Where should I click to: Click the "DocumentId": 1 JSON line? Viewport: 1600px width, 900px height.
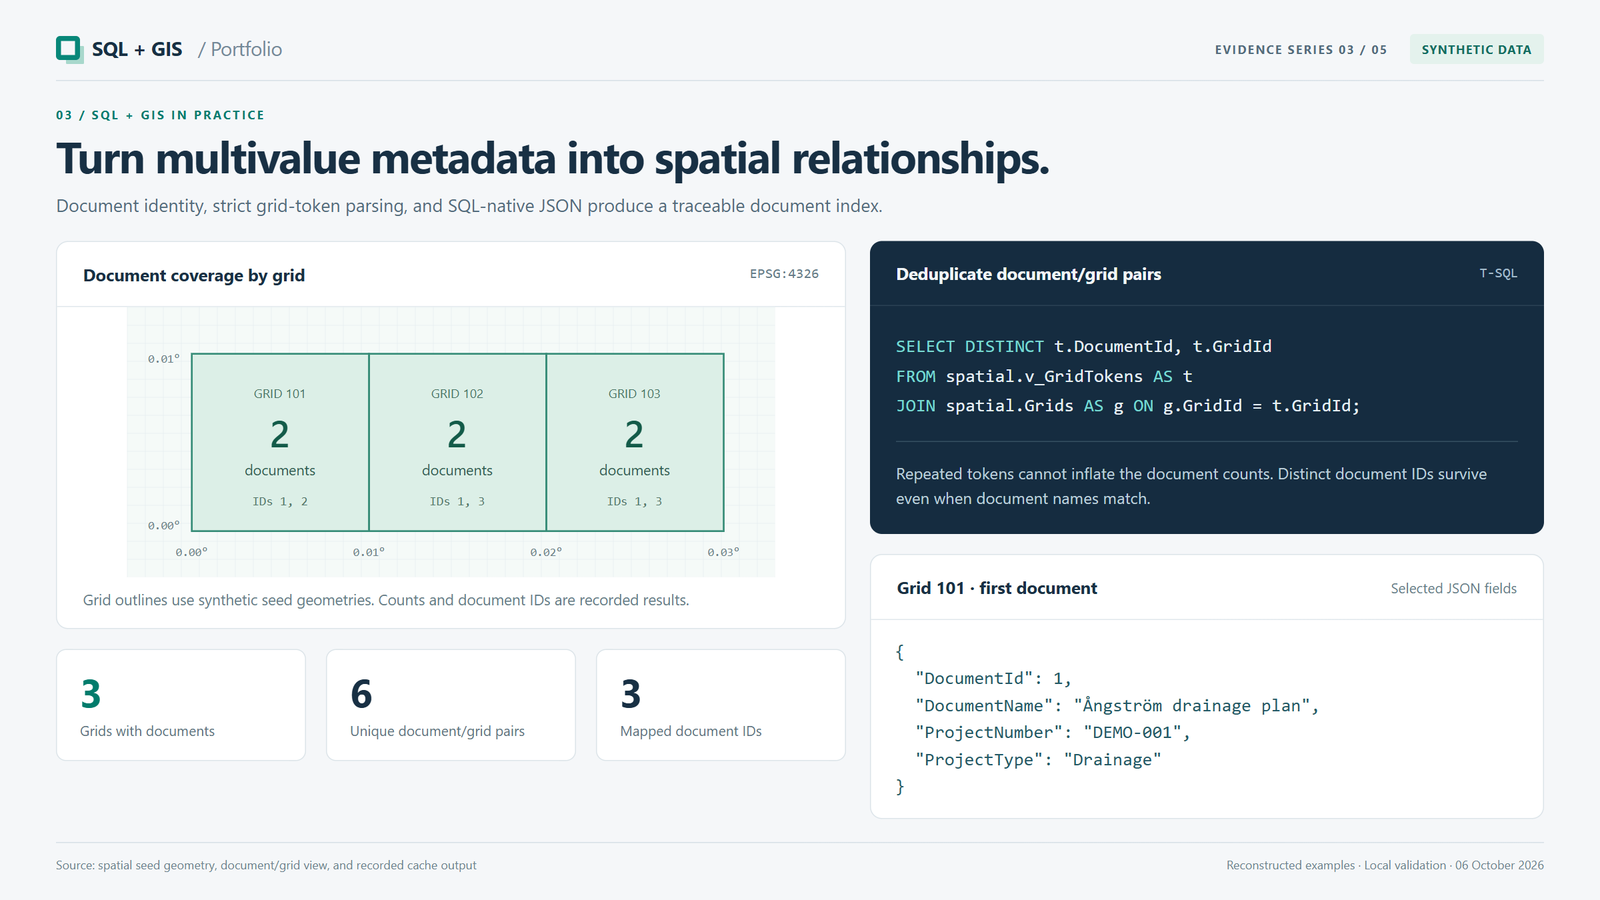click(x=993, y=678)
